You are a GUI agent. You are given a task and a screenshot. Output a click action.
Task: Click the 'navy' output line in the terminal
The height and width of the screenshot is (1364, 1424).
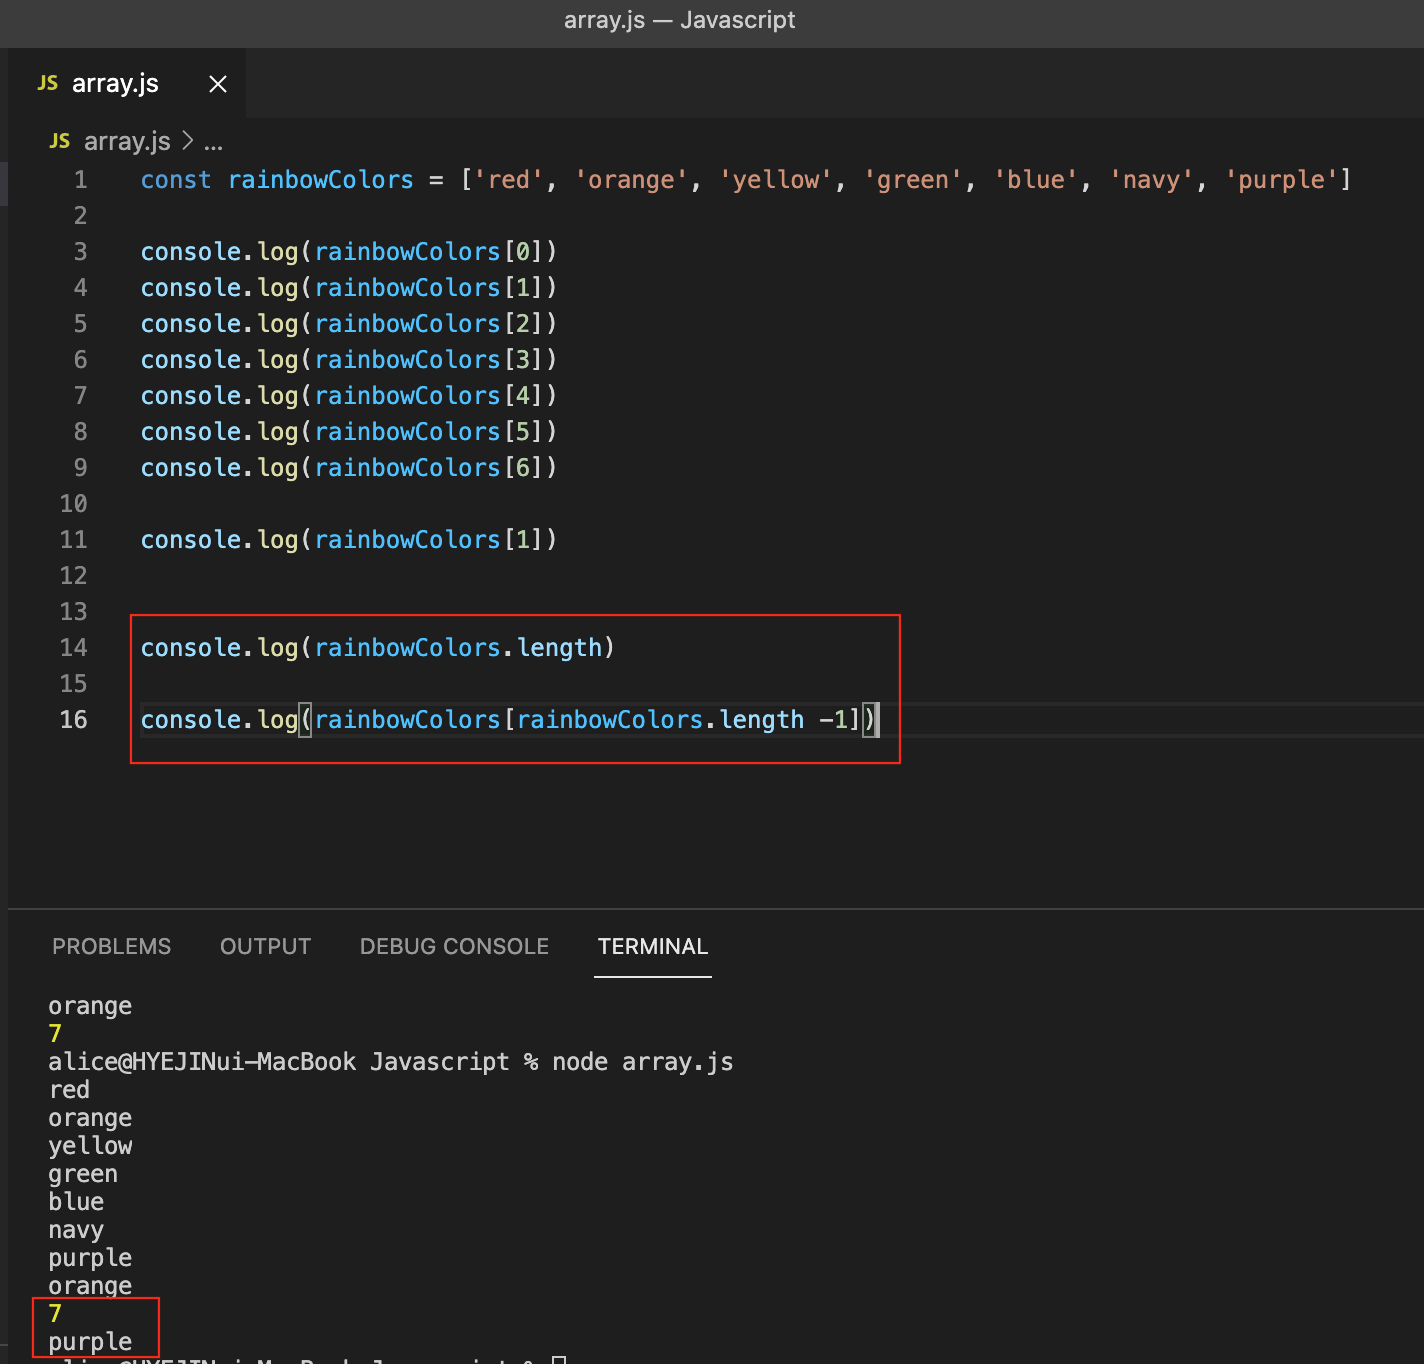pyautogui.click(x=76, y=1230)
